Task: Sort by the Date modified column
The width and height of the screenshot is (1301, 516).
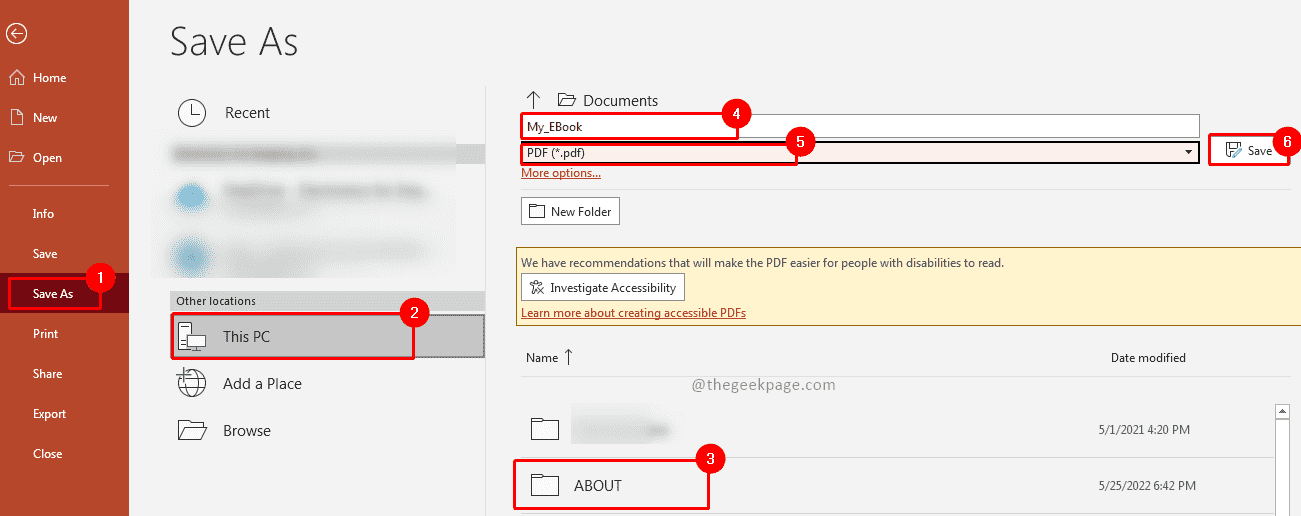Action: pyautogui.click(x=1148, y=357)
